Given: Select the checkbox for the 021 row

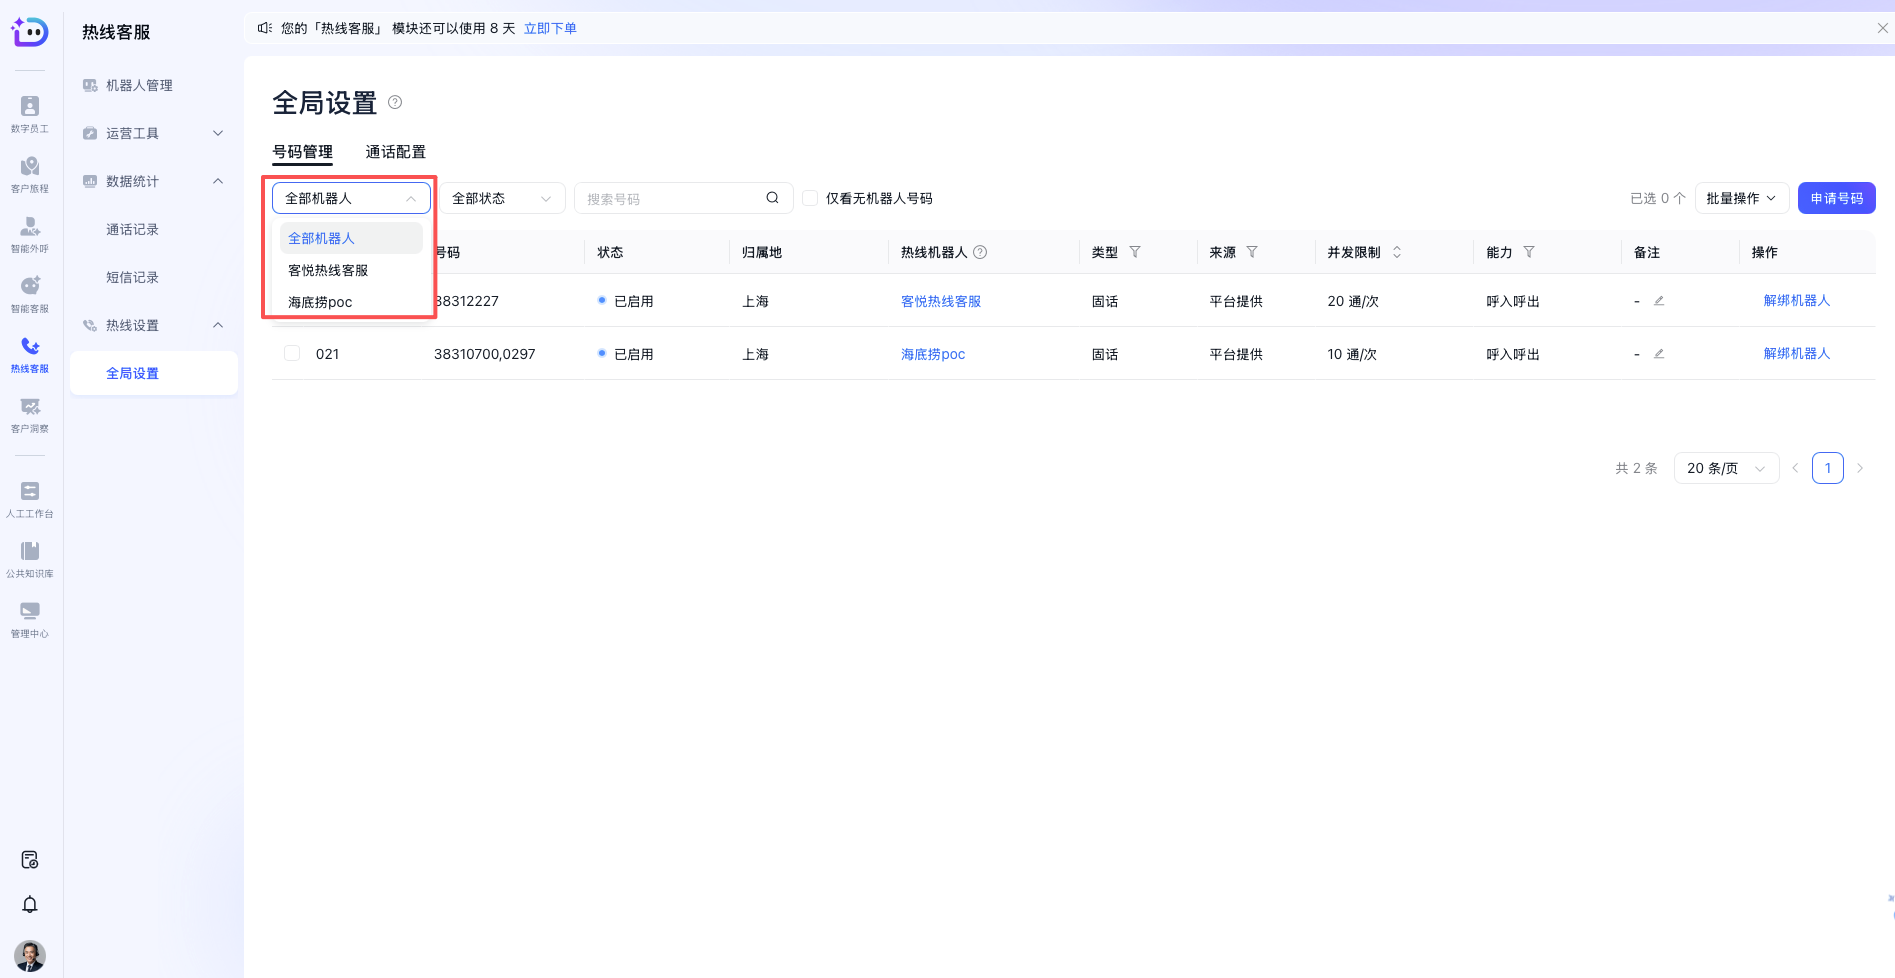Looking at the screenshot, I should pyautogui.click(x=292, y=353).
